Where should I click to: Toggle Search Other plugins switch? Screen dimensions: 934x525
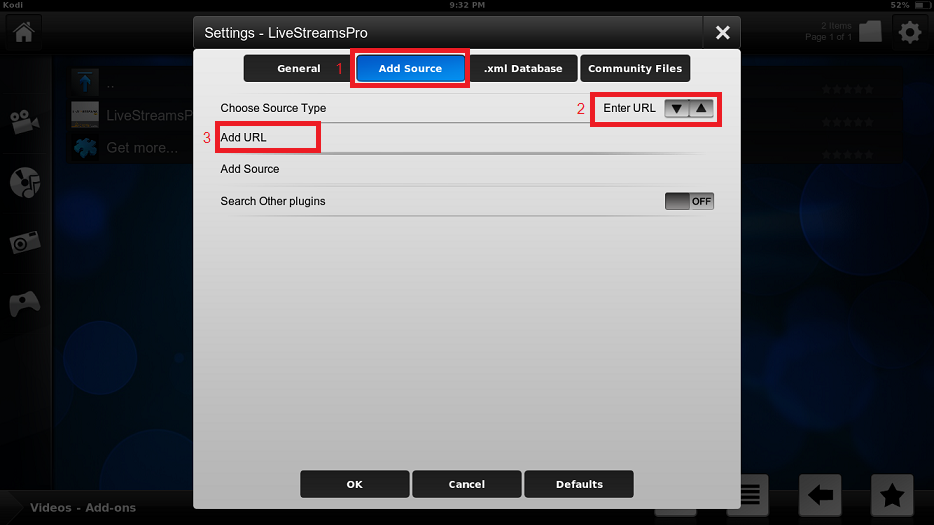689,201
